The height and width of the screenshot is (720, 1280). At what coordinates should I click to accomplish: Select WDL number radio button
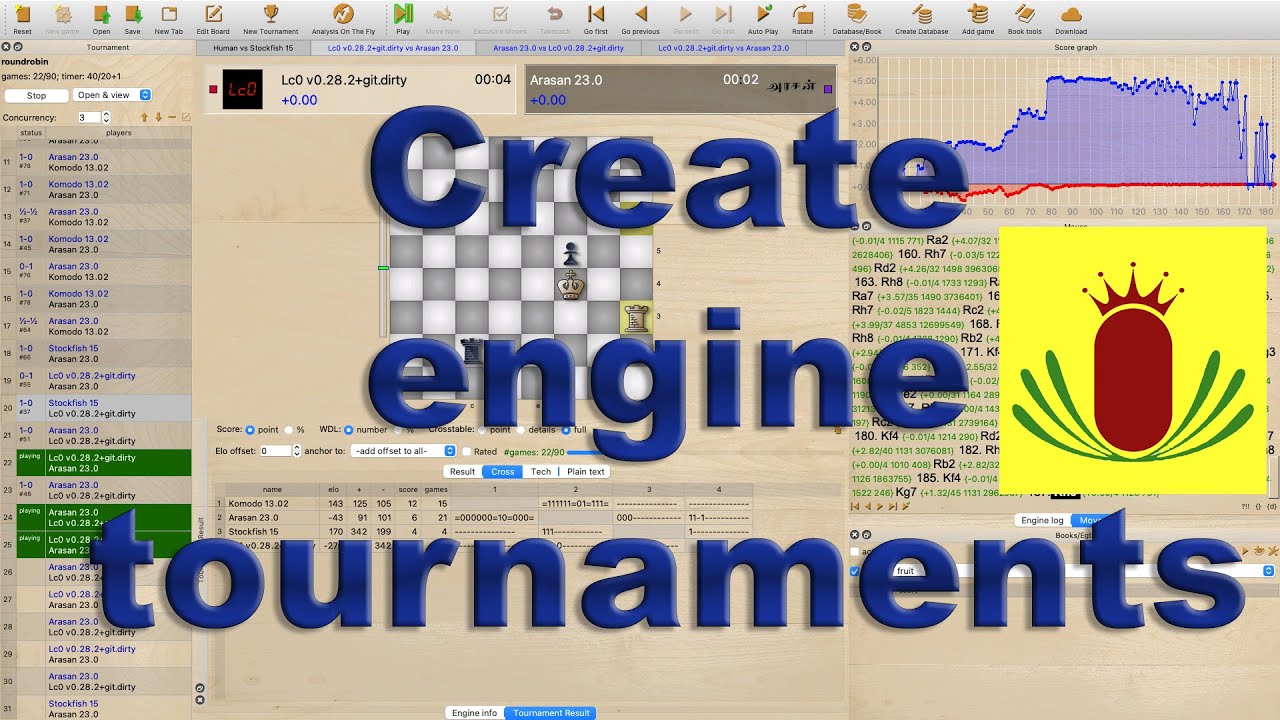pyautogui.click(x=349, y=429)
